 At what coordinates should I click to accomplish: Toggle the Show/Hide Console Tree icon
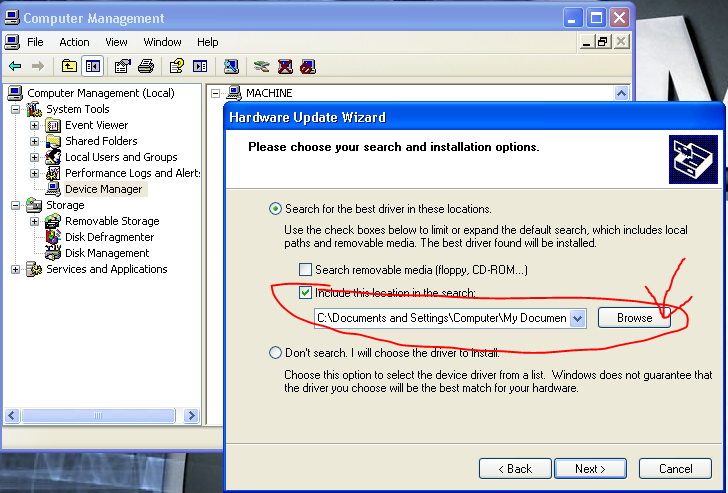pos(92,66)
